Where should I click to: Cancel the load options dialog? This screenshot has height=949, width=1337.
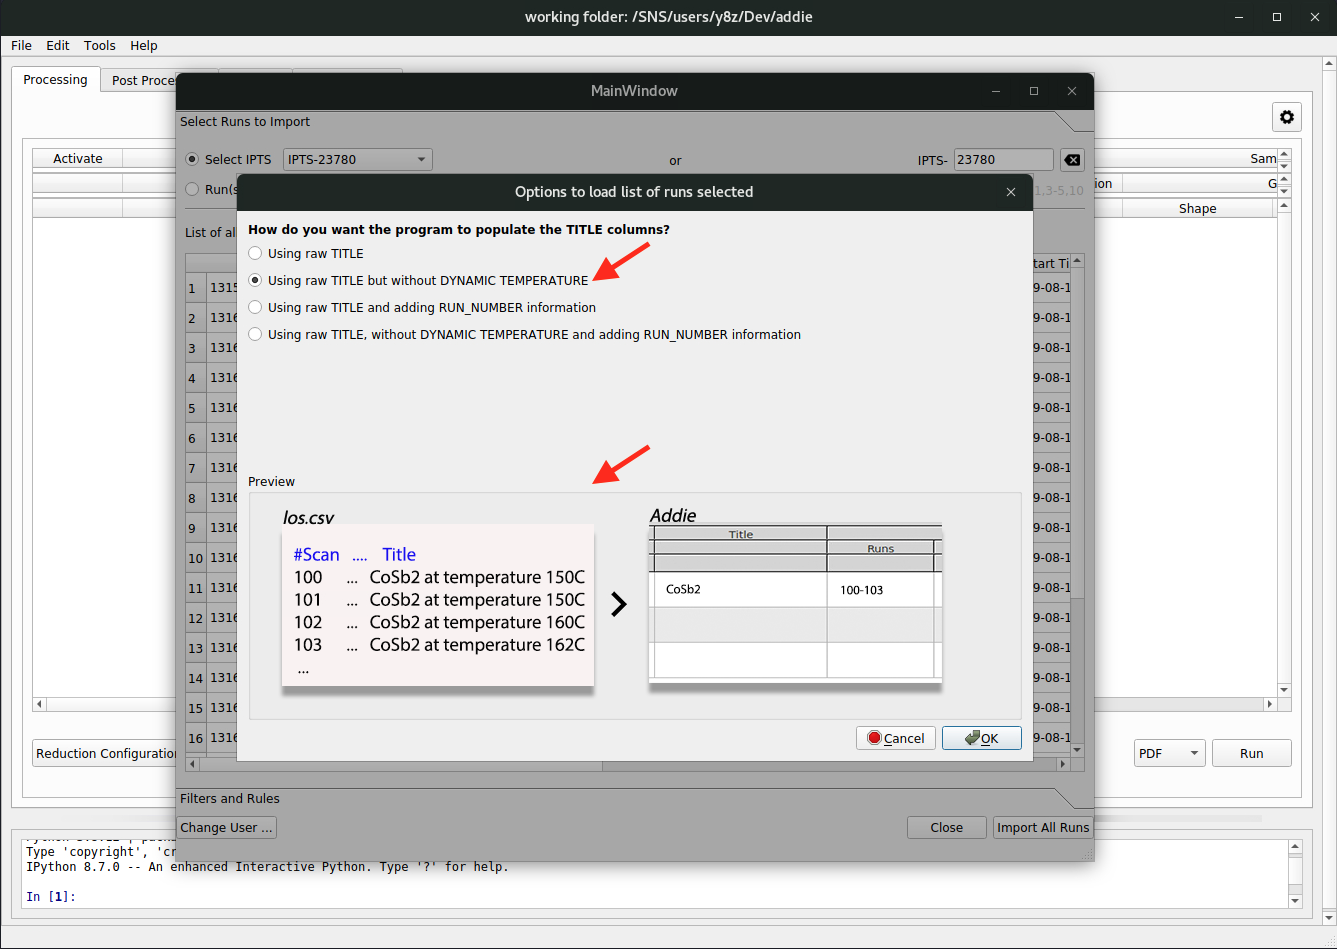click(896, 738)
